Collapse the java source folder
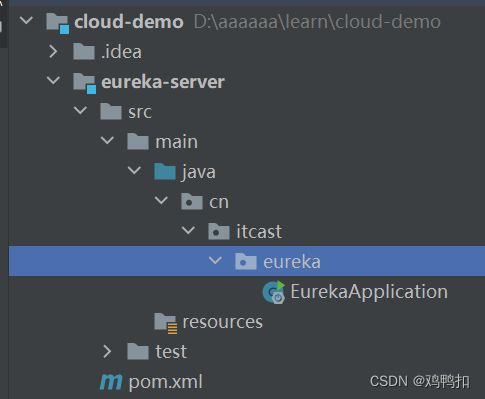Screen dimensions: 485x399 point(134,170)
